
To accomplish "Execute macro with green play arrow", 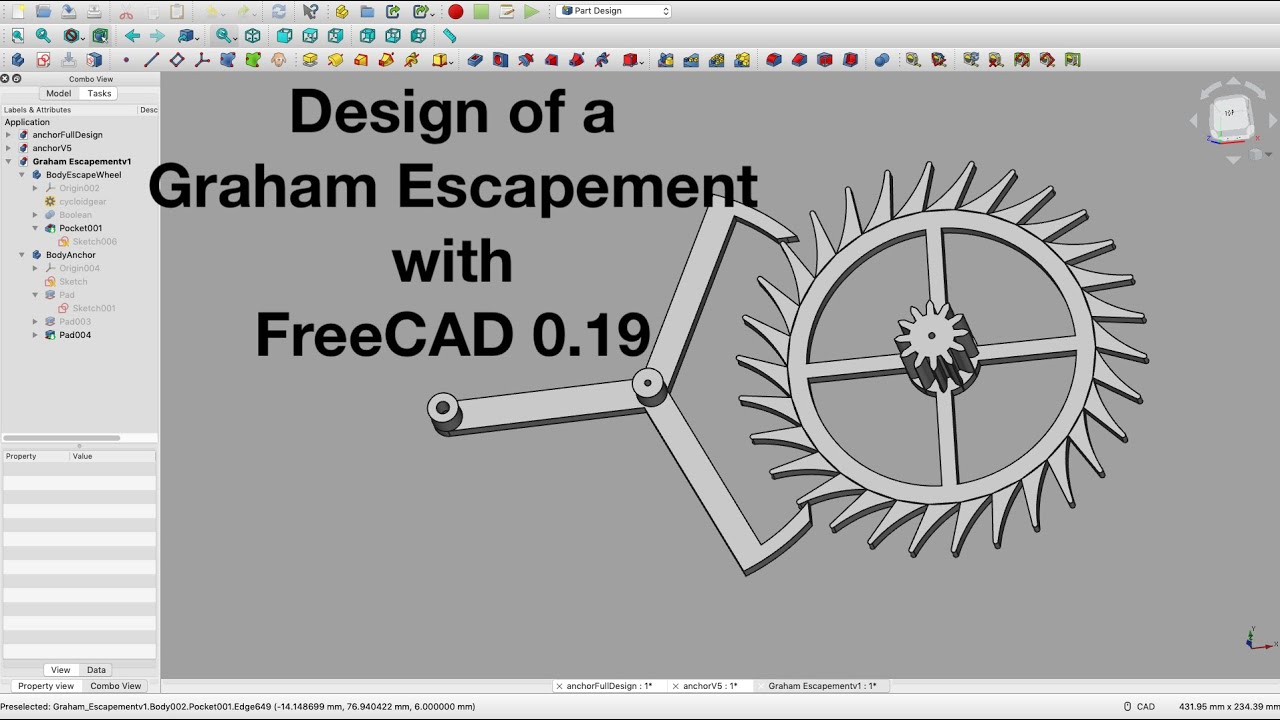I will [x=532, y=11].
